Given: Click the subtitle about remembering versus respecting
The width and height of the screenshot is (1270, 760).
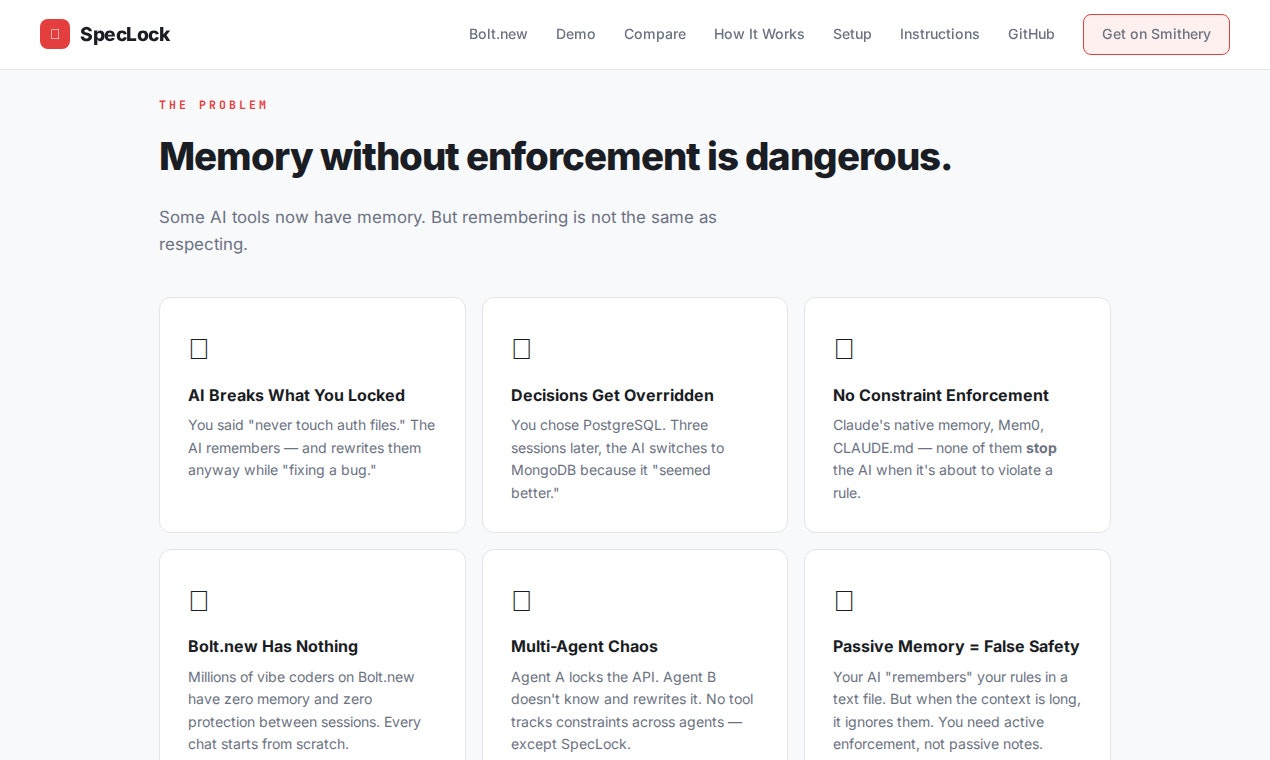Looking at the screenshot, I should (438, 230).
